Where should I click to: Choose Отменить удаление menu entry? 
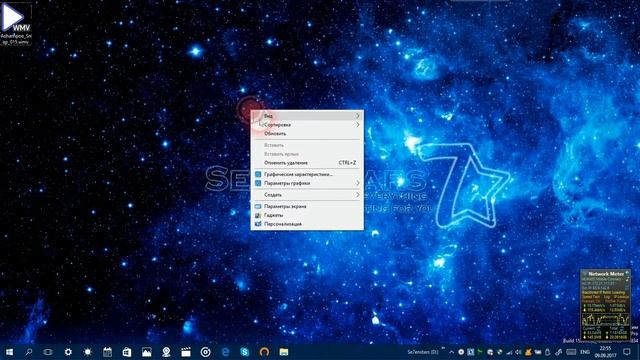point(307,163)
